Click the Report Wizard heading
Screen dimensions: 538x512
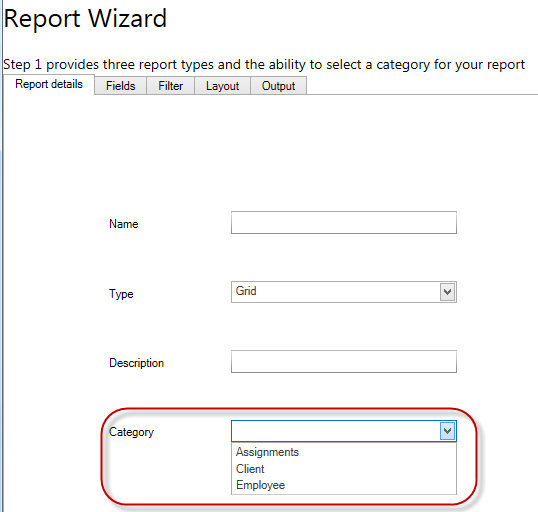point(85,18)
